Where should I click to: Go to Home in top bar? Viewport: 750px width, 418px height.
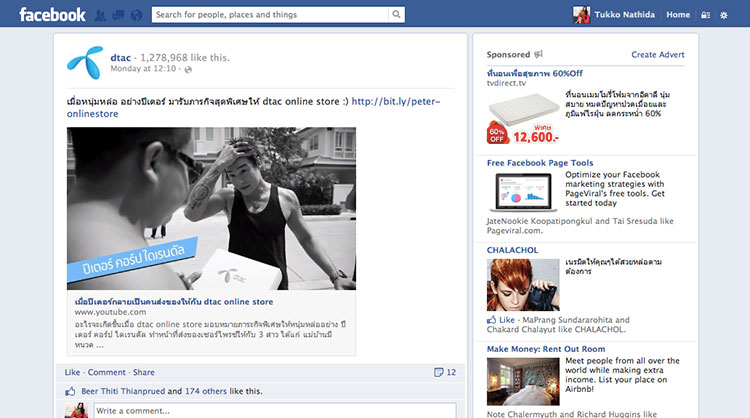[x=678, y=15]
